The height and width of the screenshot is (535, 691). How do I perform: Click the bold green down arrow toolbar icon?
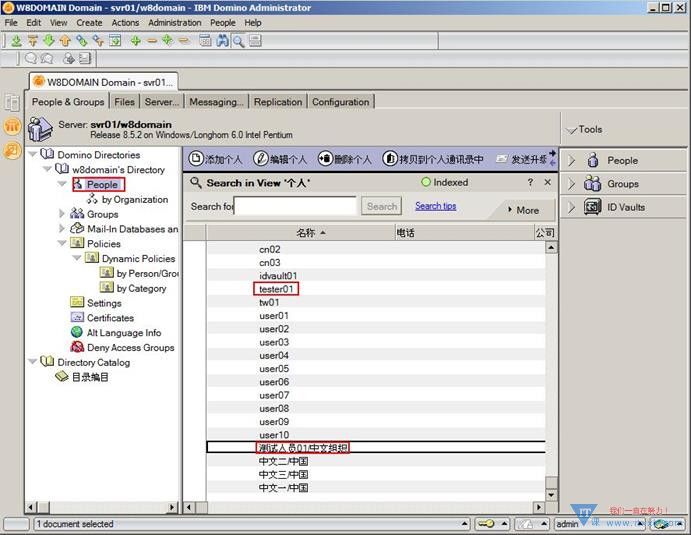49,41
